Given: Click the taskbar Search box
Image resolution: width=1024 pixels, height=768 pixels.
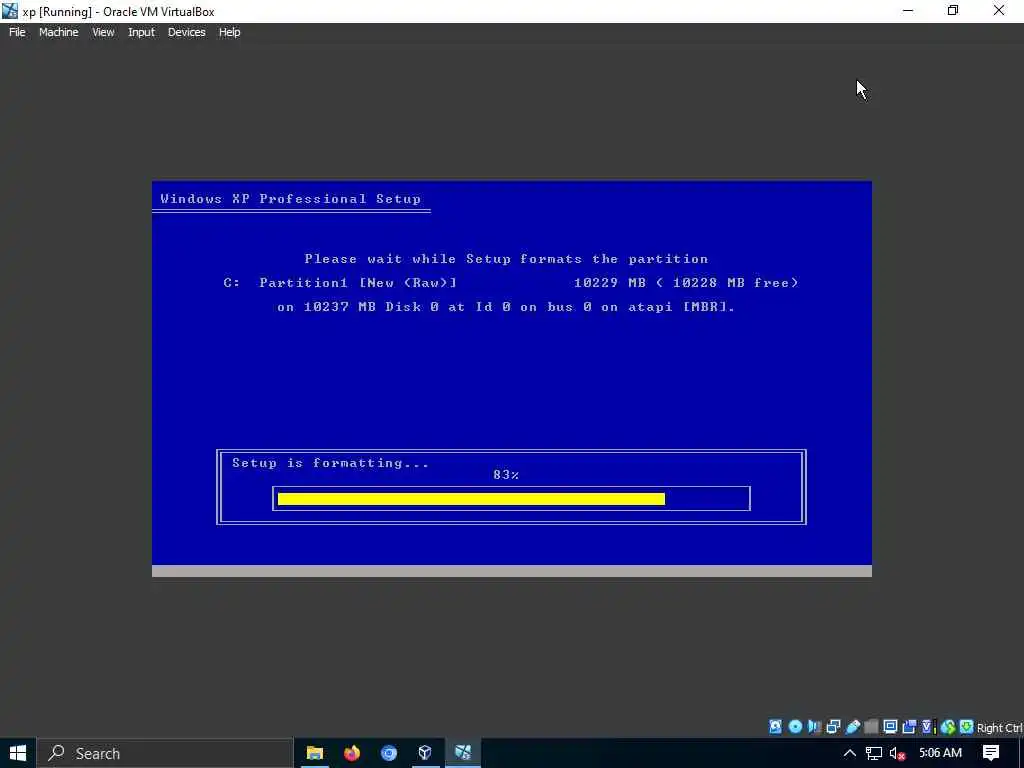Looking at the screenshot, I should coord(165,753).
